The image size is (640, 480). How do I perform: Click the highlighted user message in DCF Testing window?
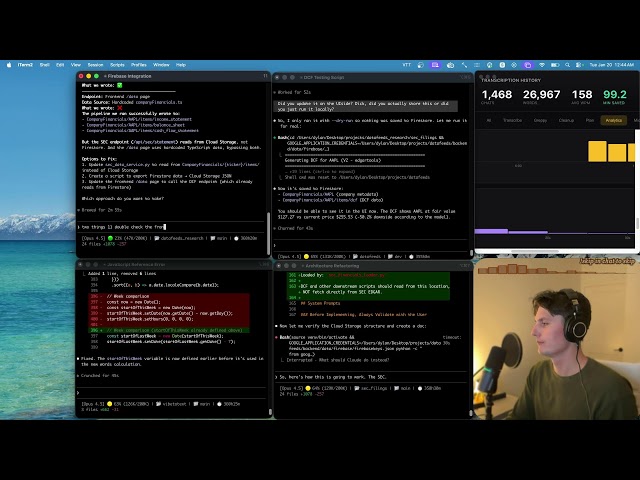point(365,106)
